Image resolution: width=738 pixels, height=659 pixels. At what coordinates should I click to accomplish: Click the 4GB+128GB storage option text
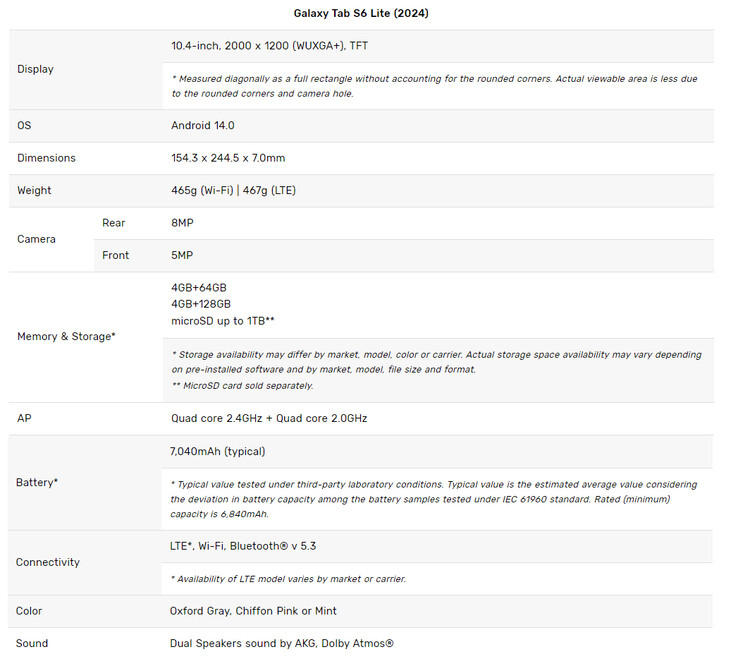(202, 304)
